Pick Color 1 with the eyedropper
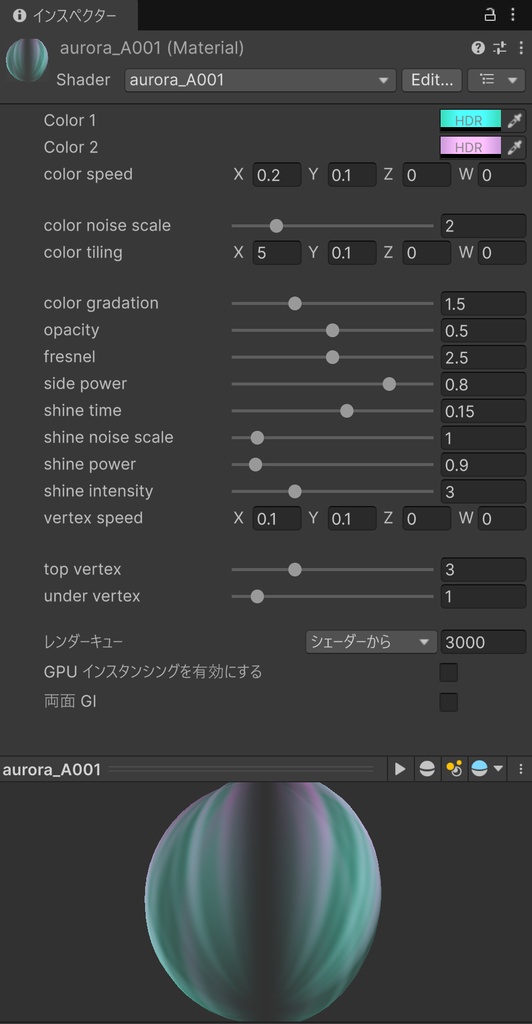Image resolution: width=532 pixels, height=1024 pixels. click(515, 121)
